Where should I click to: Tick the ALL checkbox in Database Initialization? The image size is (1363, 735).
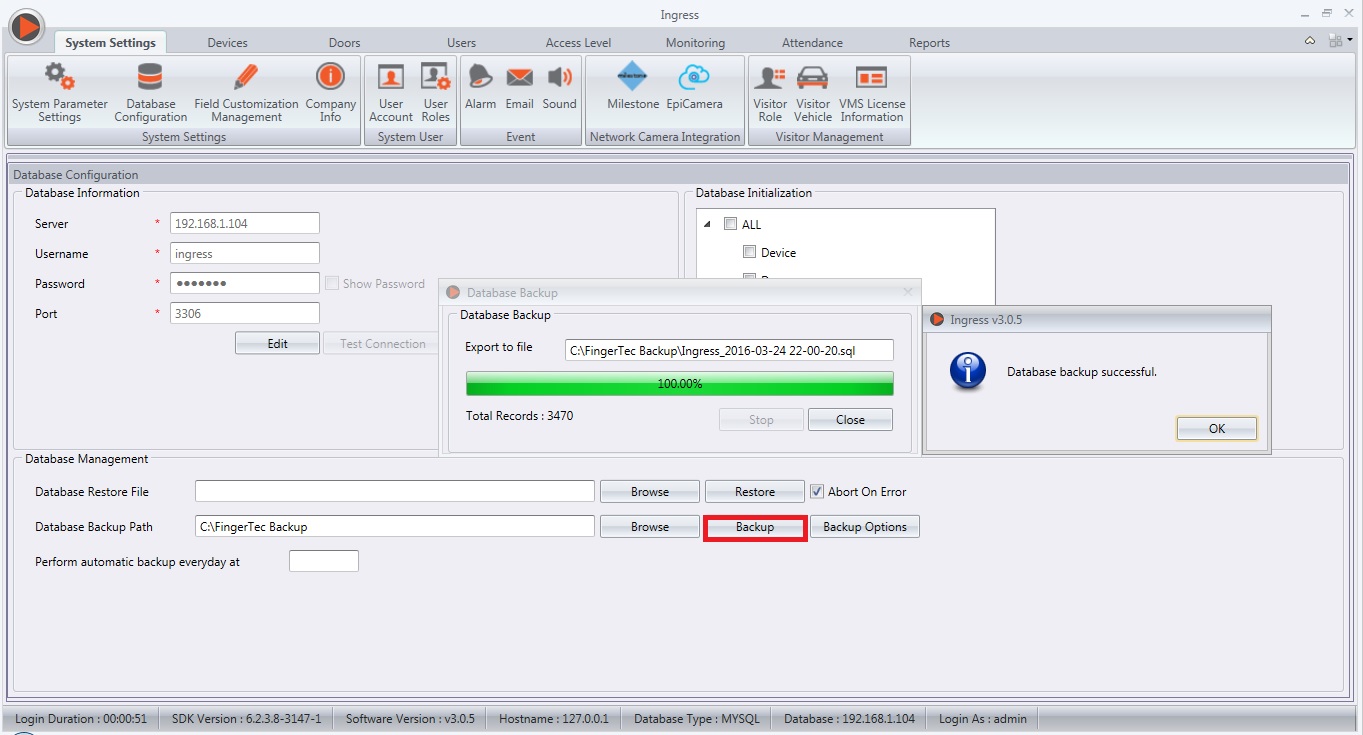[730, 224]
